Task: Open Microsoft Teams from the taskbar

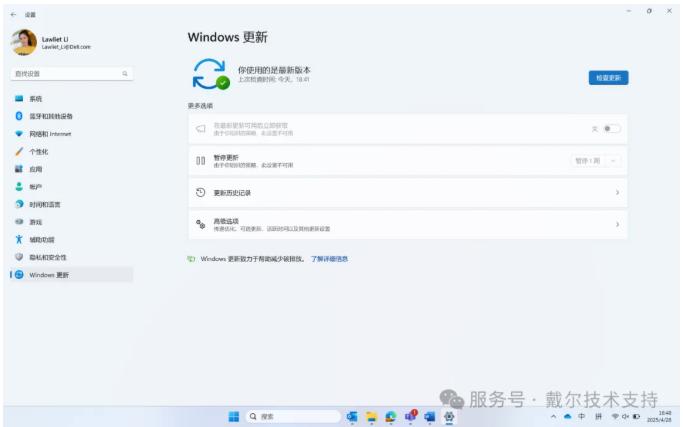Action: 410,416
